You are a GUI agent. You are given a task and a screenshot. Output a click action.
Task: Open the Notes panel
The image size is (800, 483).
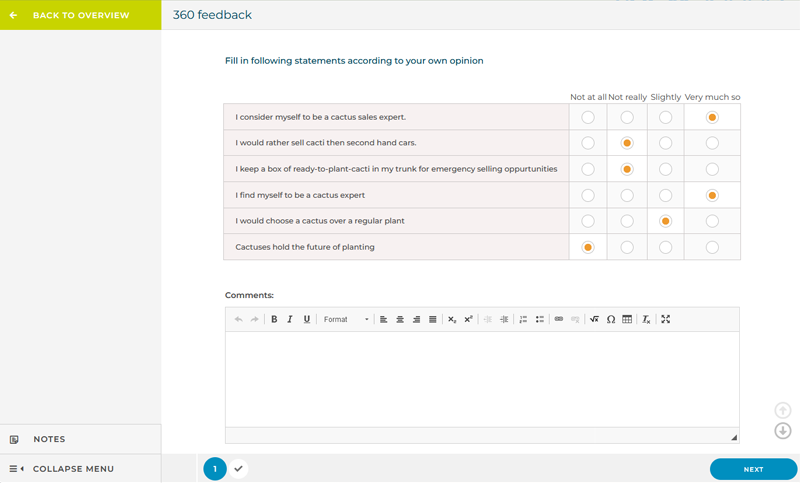point(81,439)
